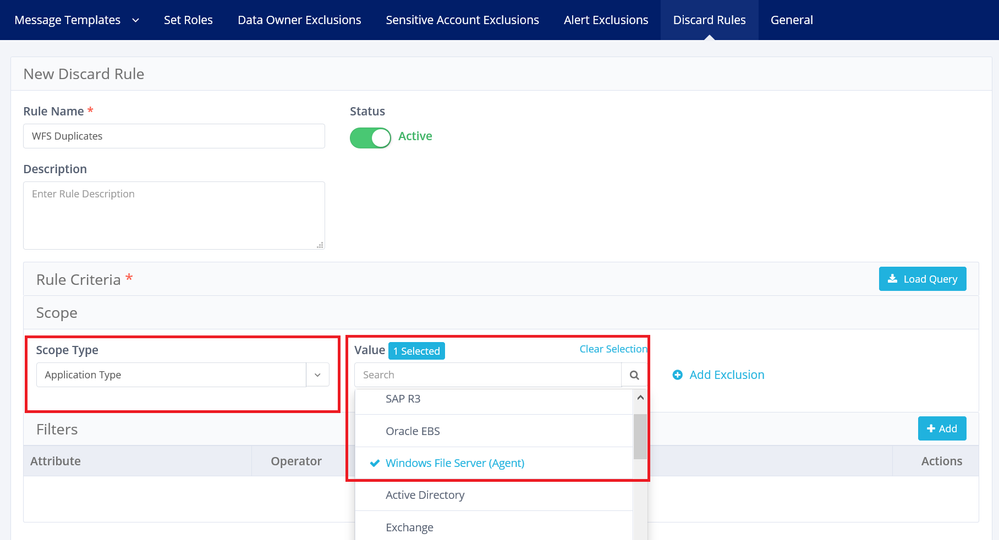Click the plus icon beside Add Exclusion

tap(677, 375)
